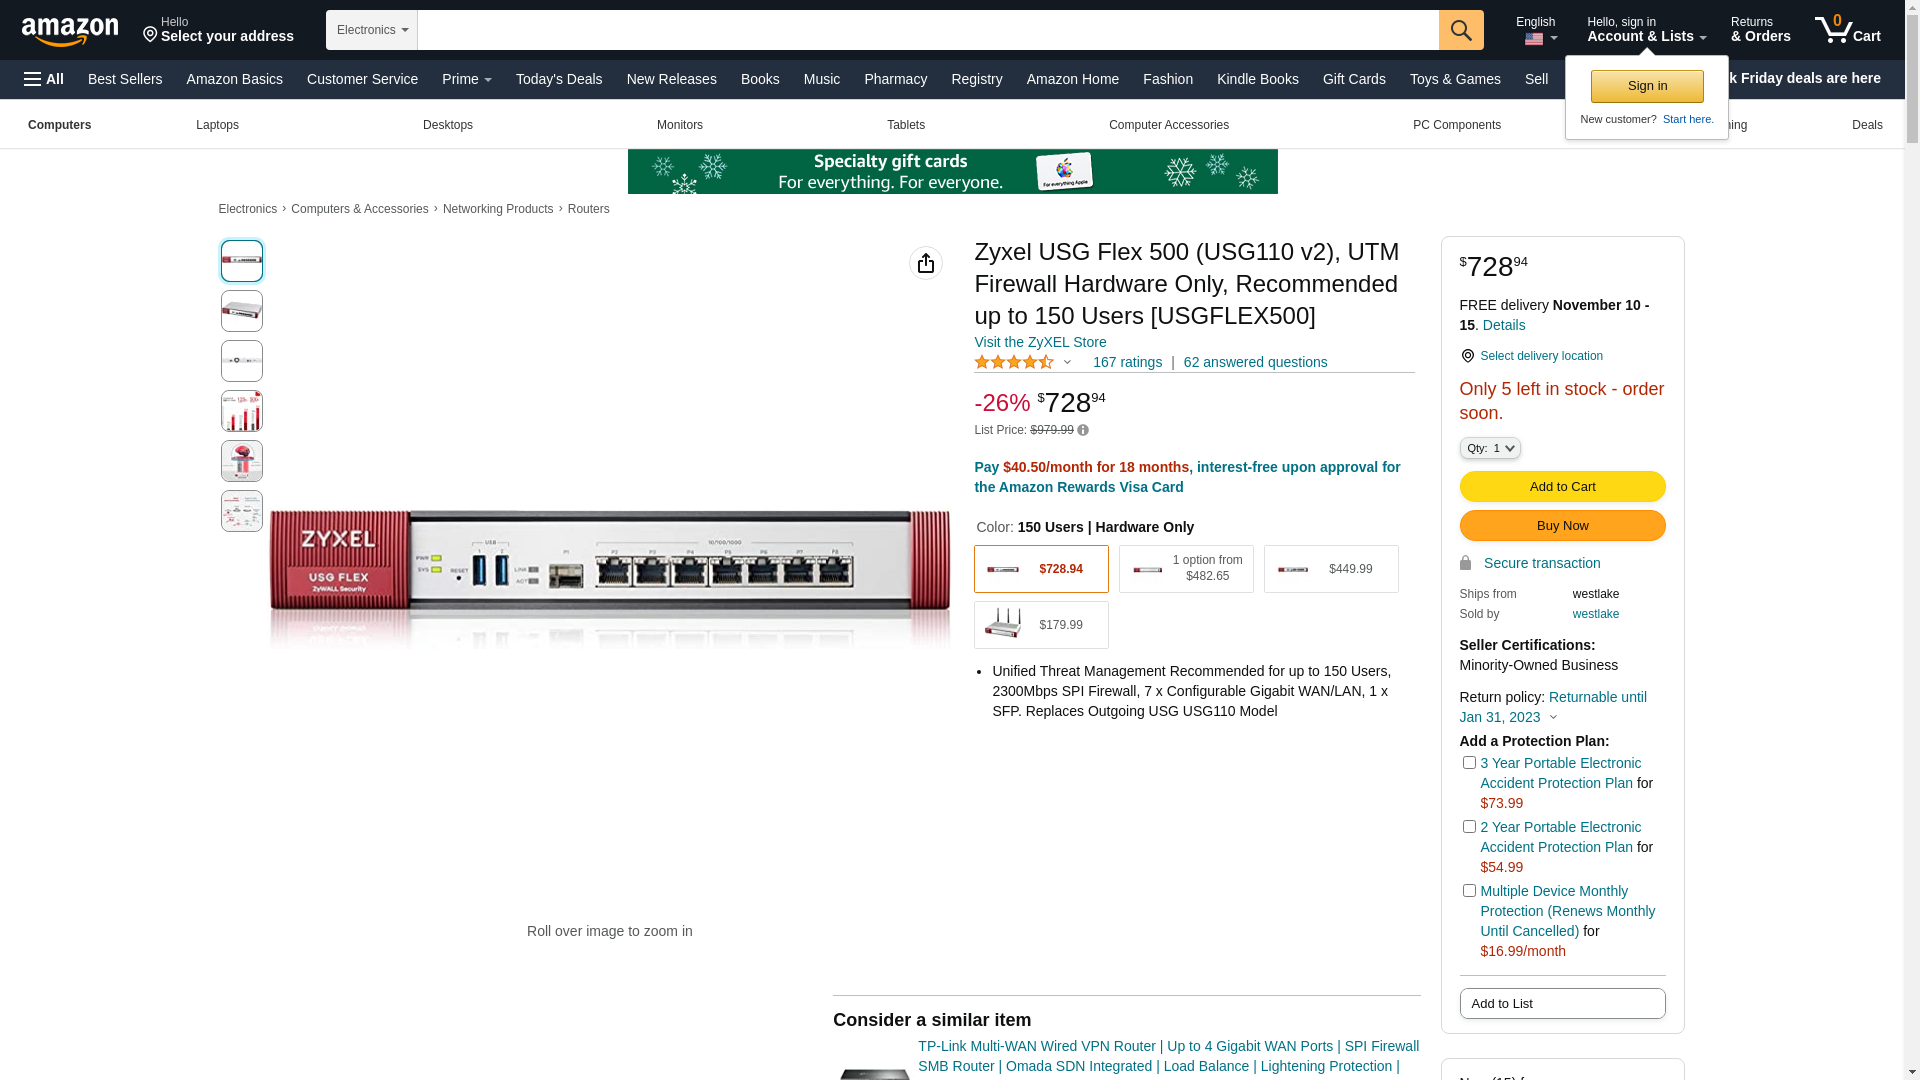Check the Multiple Device Monthly Protection box
1920x1080 pixels.
pyautogui.click(x=1469, y=891)
